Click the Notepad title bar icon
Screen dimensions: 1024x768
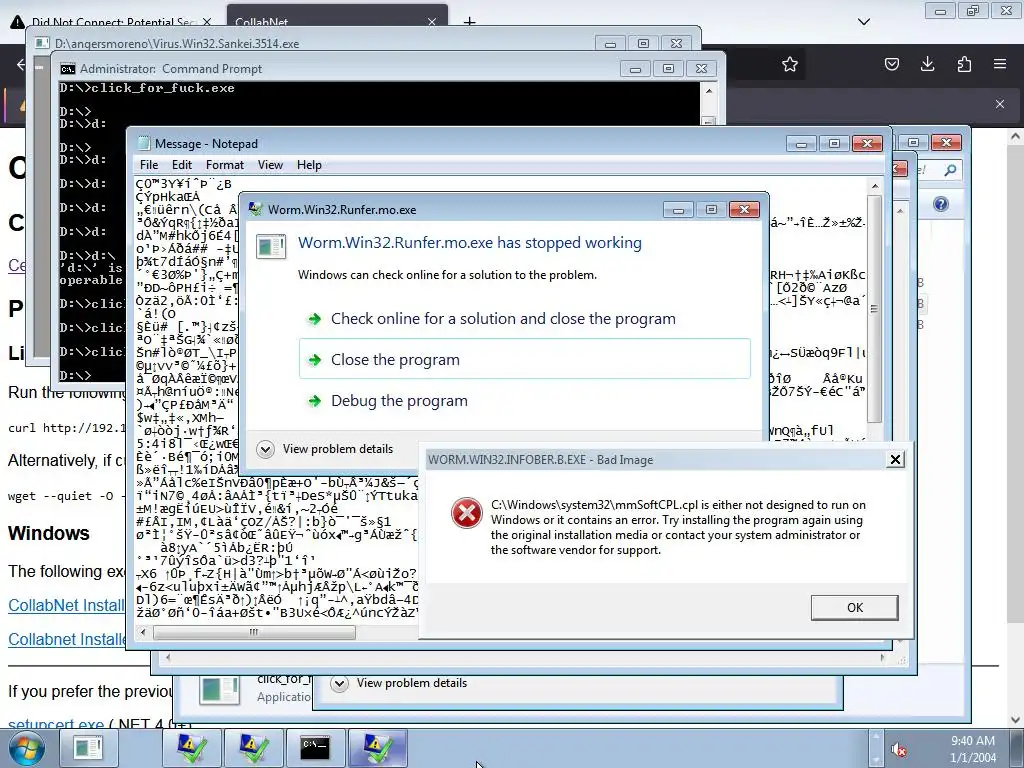pos(143,144)
